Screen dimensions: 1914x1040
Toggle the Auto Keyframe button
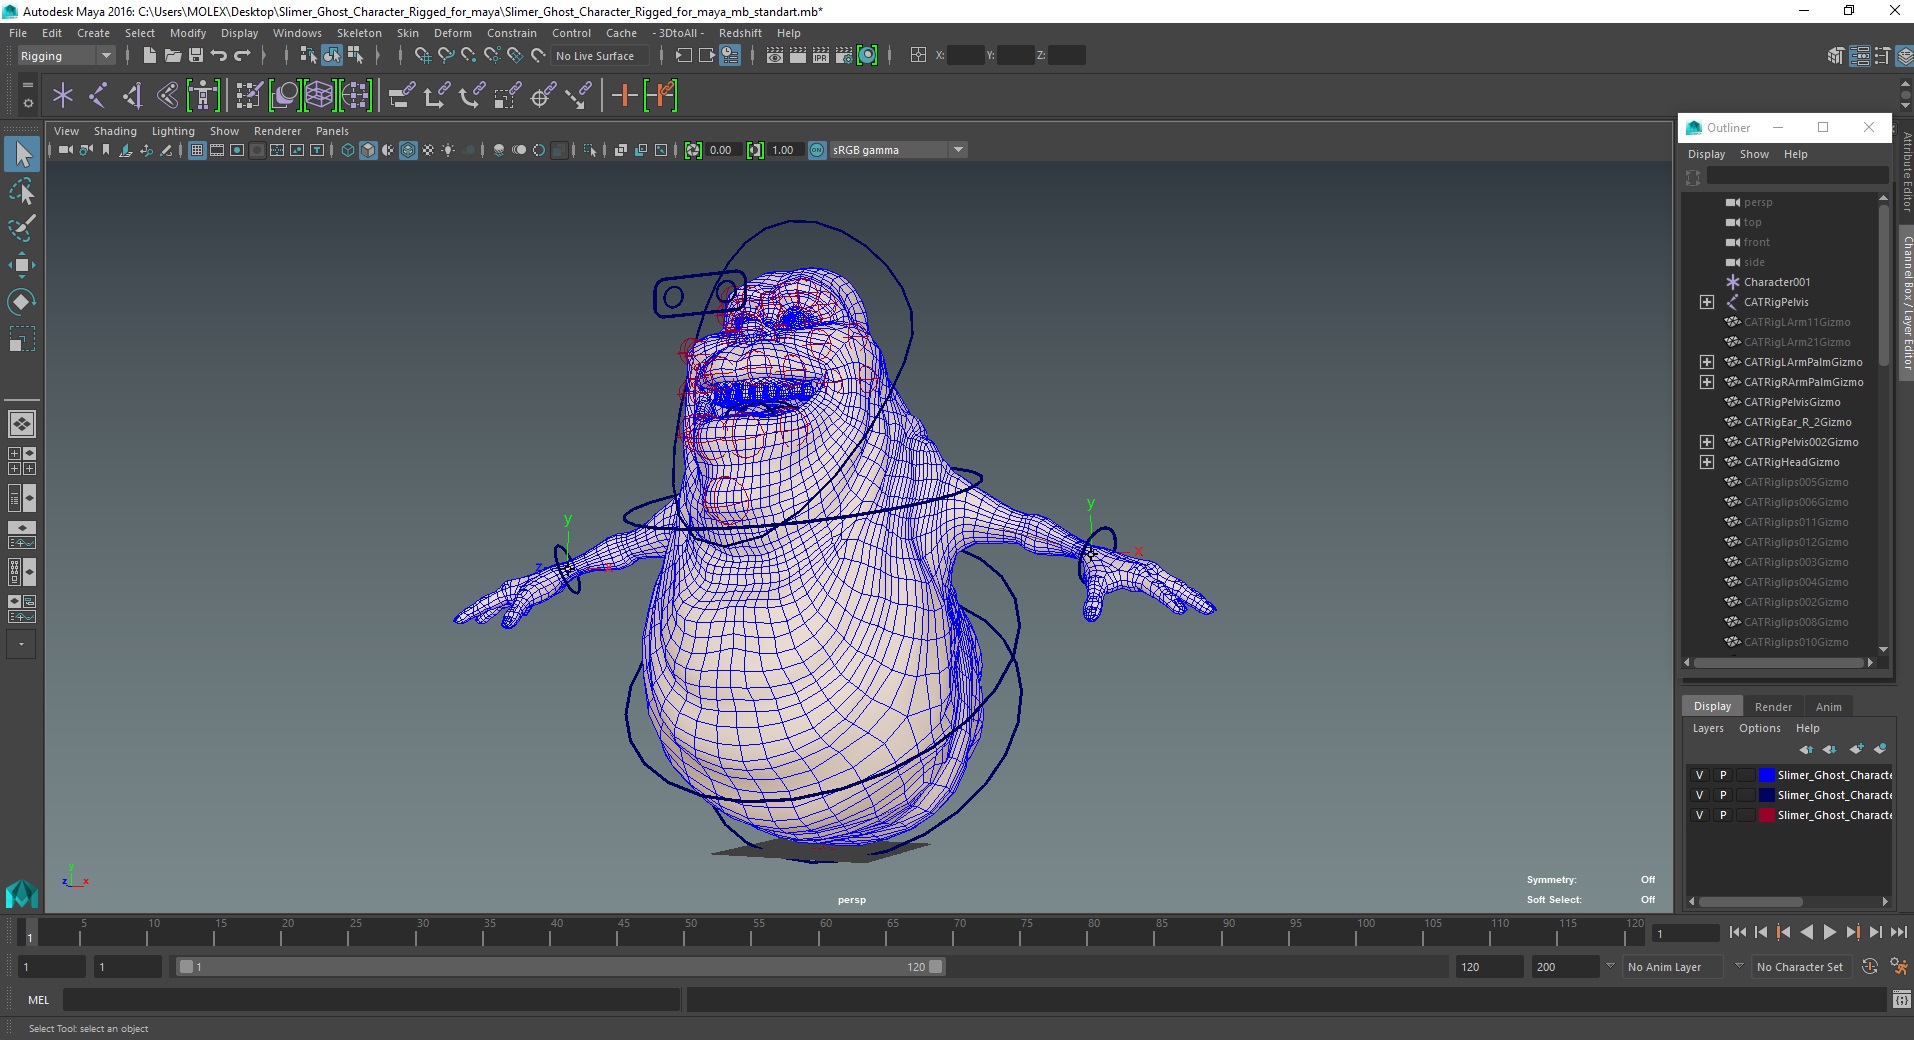(1870, 966)
